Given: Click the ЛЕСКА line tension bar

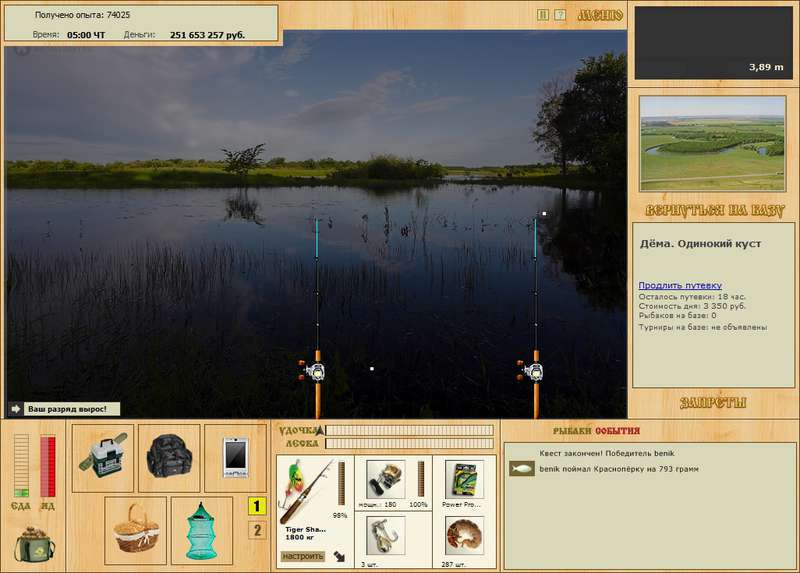Looking at the screenshot, I should (410, 443).
